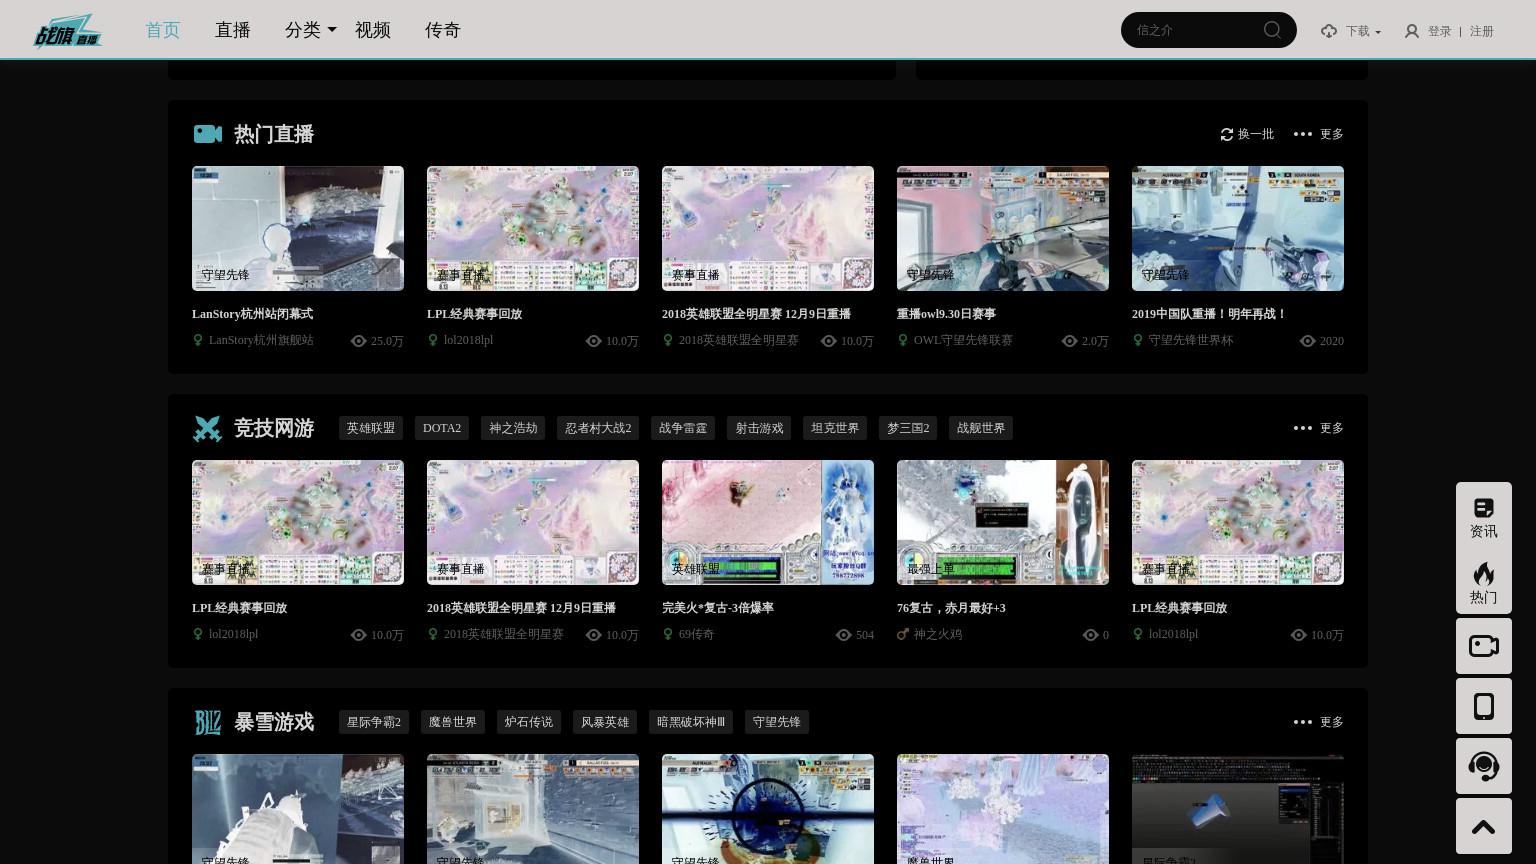Click the 热门直播 camera section icon
Viewport: 1536px width, 864px height.
pos(208,134)
